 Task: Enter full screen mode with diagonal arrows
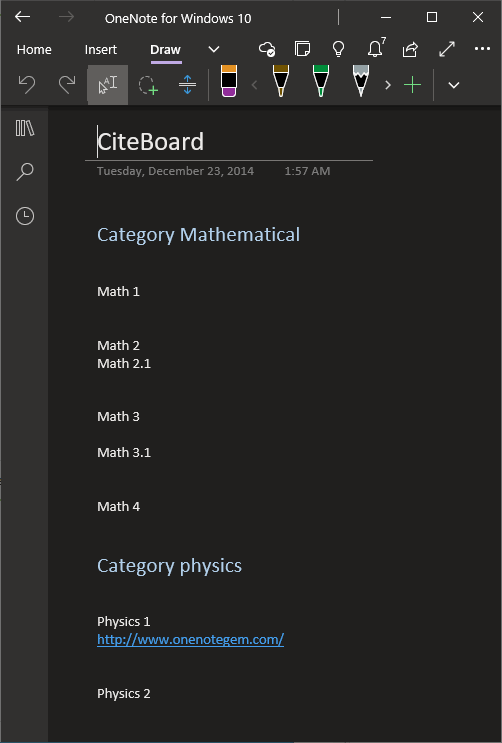click(x=447, y=49)
